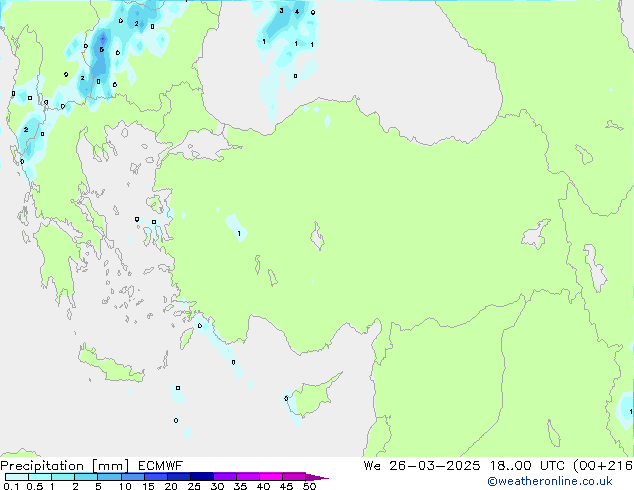Screen dimensions: 634x490
Task: Click the 25 to 30 mm legend swatch
Action: (202, 477)
